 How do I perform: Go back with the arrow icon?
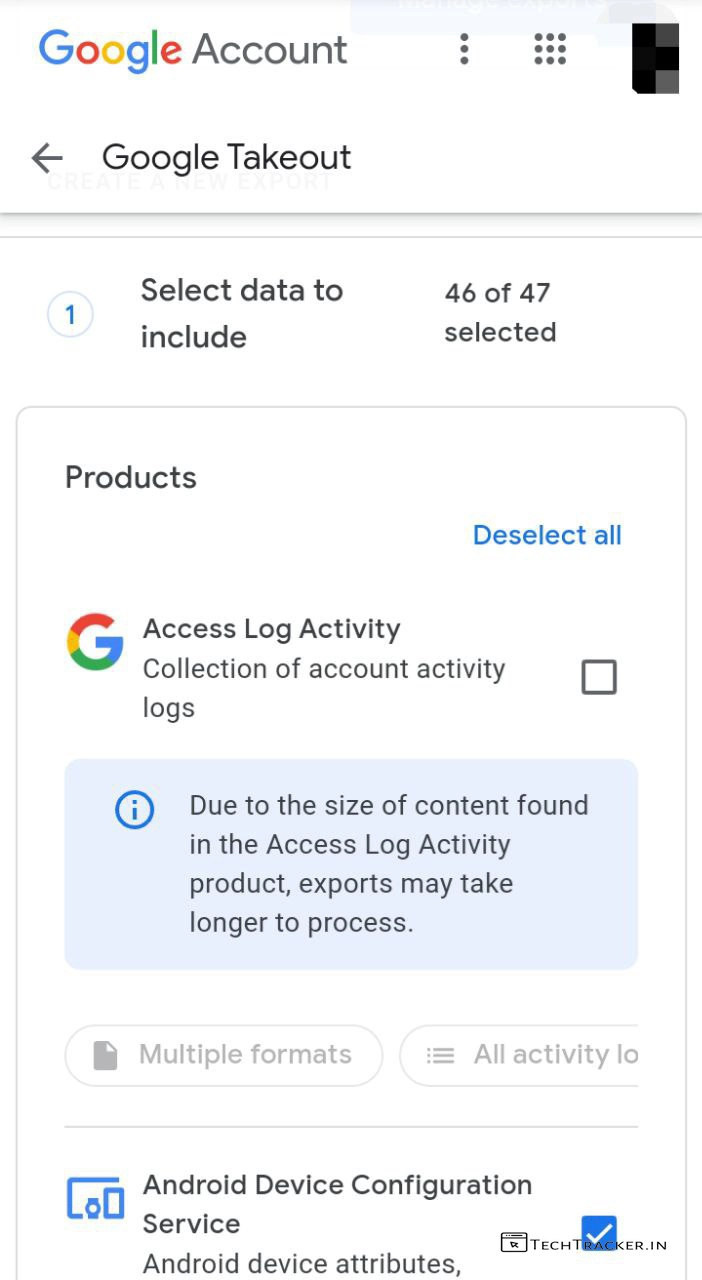point(47,157)
